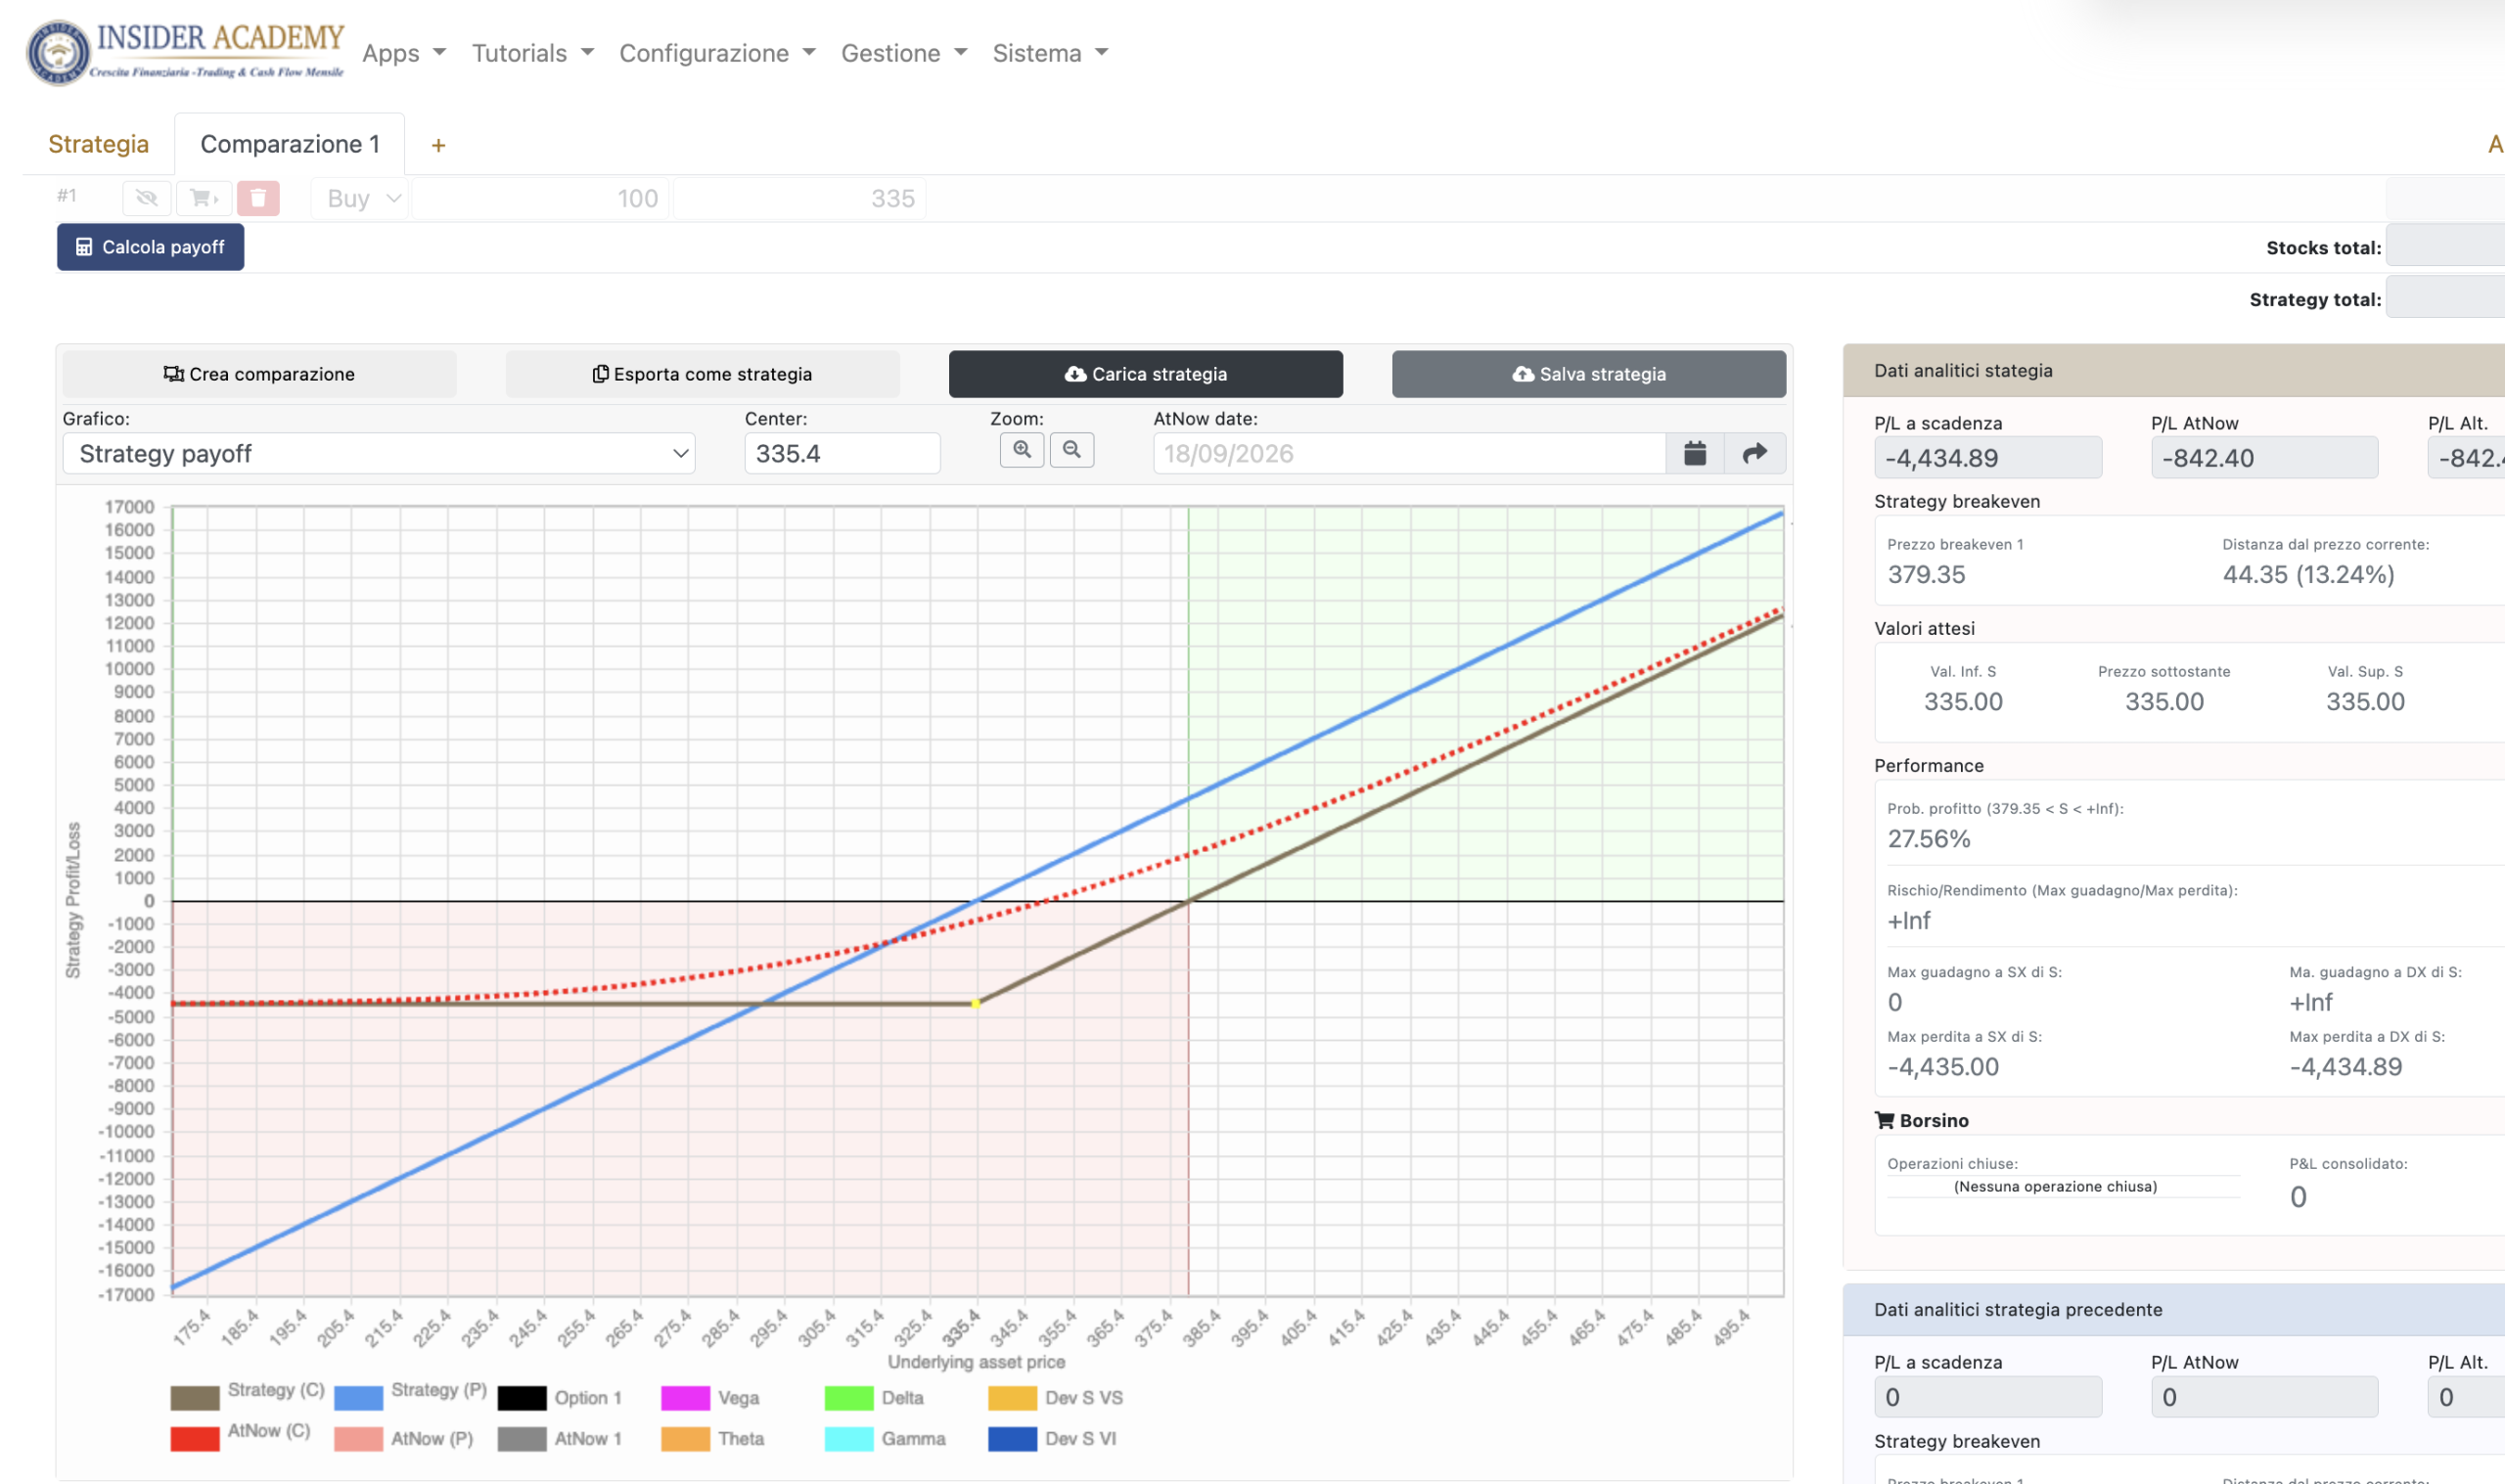Image resolution: width=2505 pixels, height=1484 pixels.
Task: Click the yellow strike marker on payoff chart
Action: pos(976,1003)
